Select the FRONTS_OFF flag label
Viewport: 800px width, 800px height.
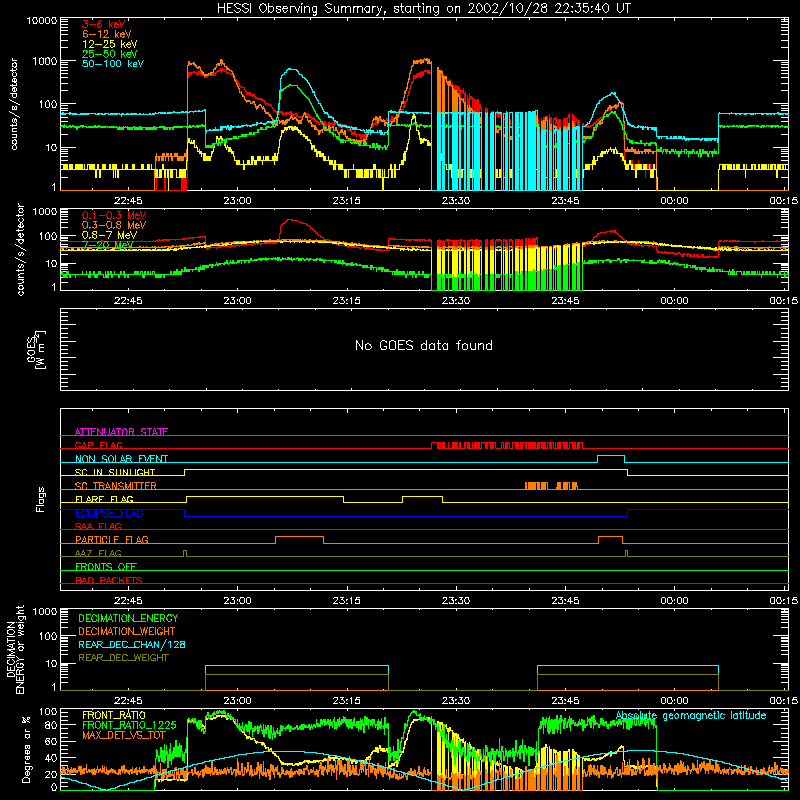click(106, 566)
